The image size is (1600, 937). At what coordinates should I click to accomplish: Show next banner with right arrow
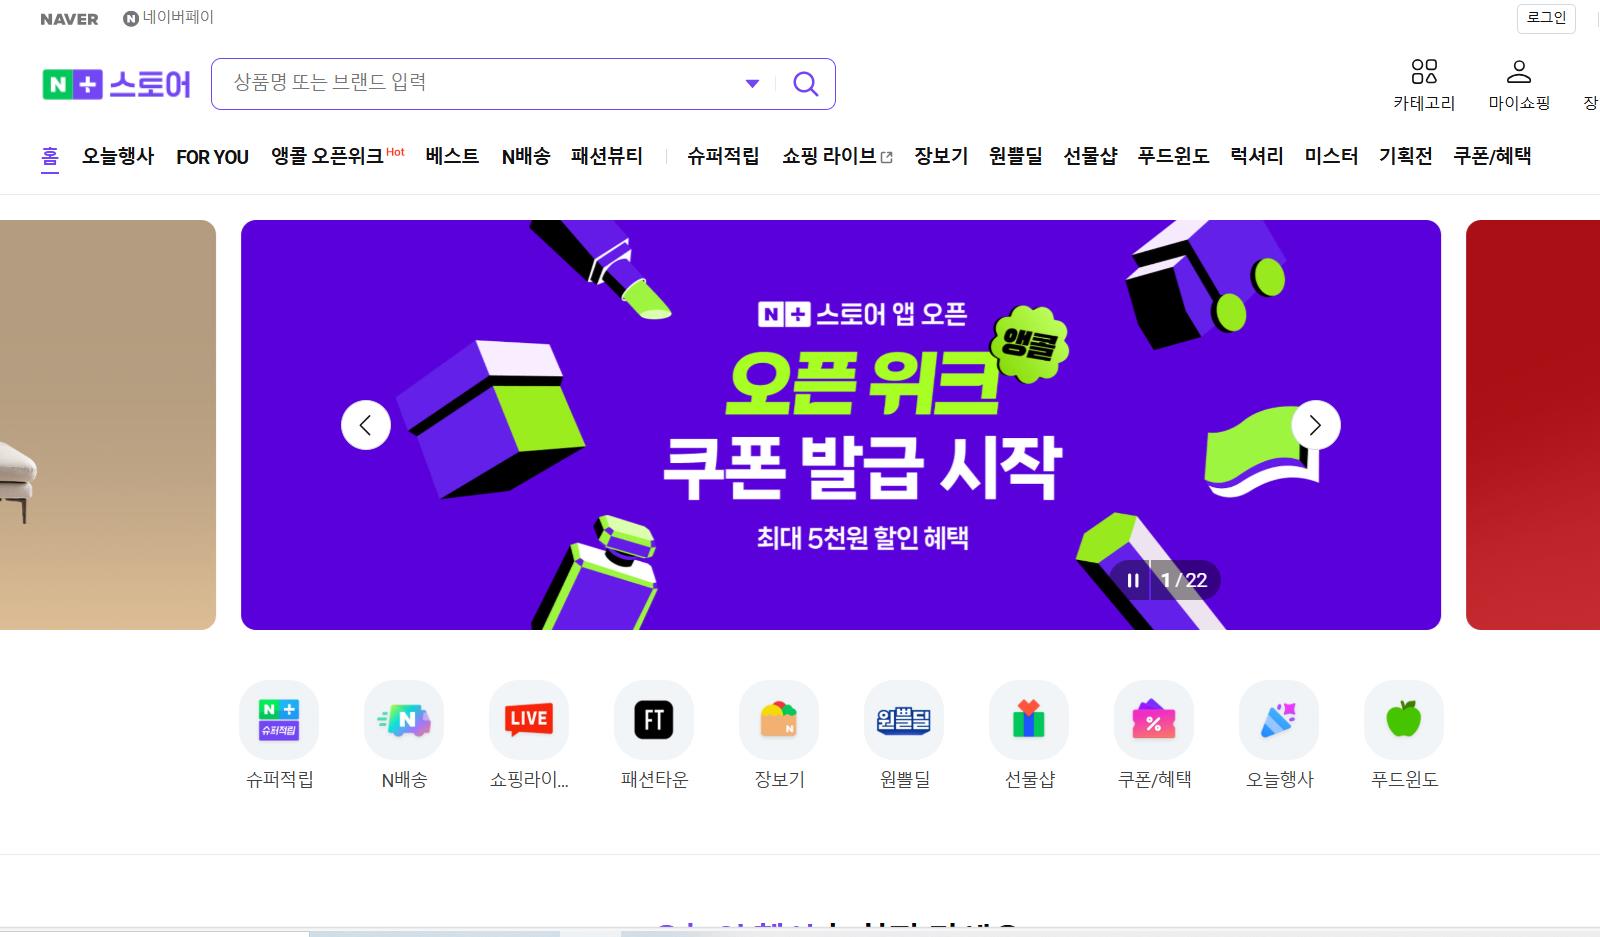1316,425
